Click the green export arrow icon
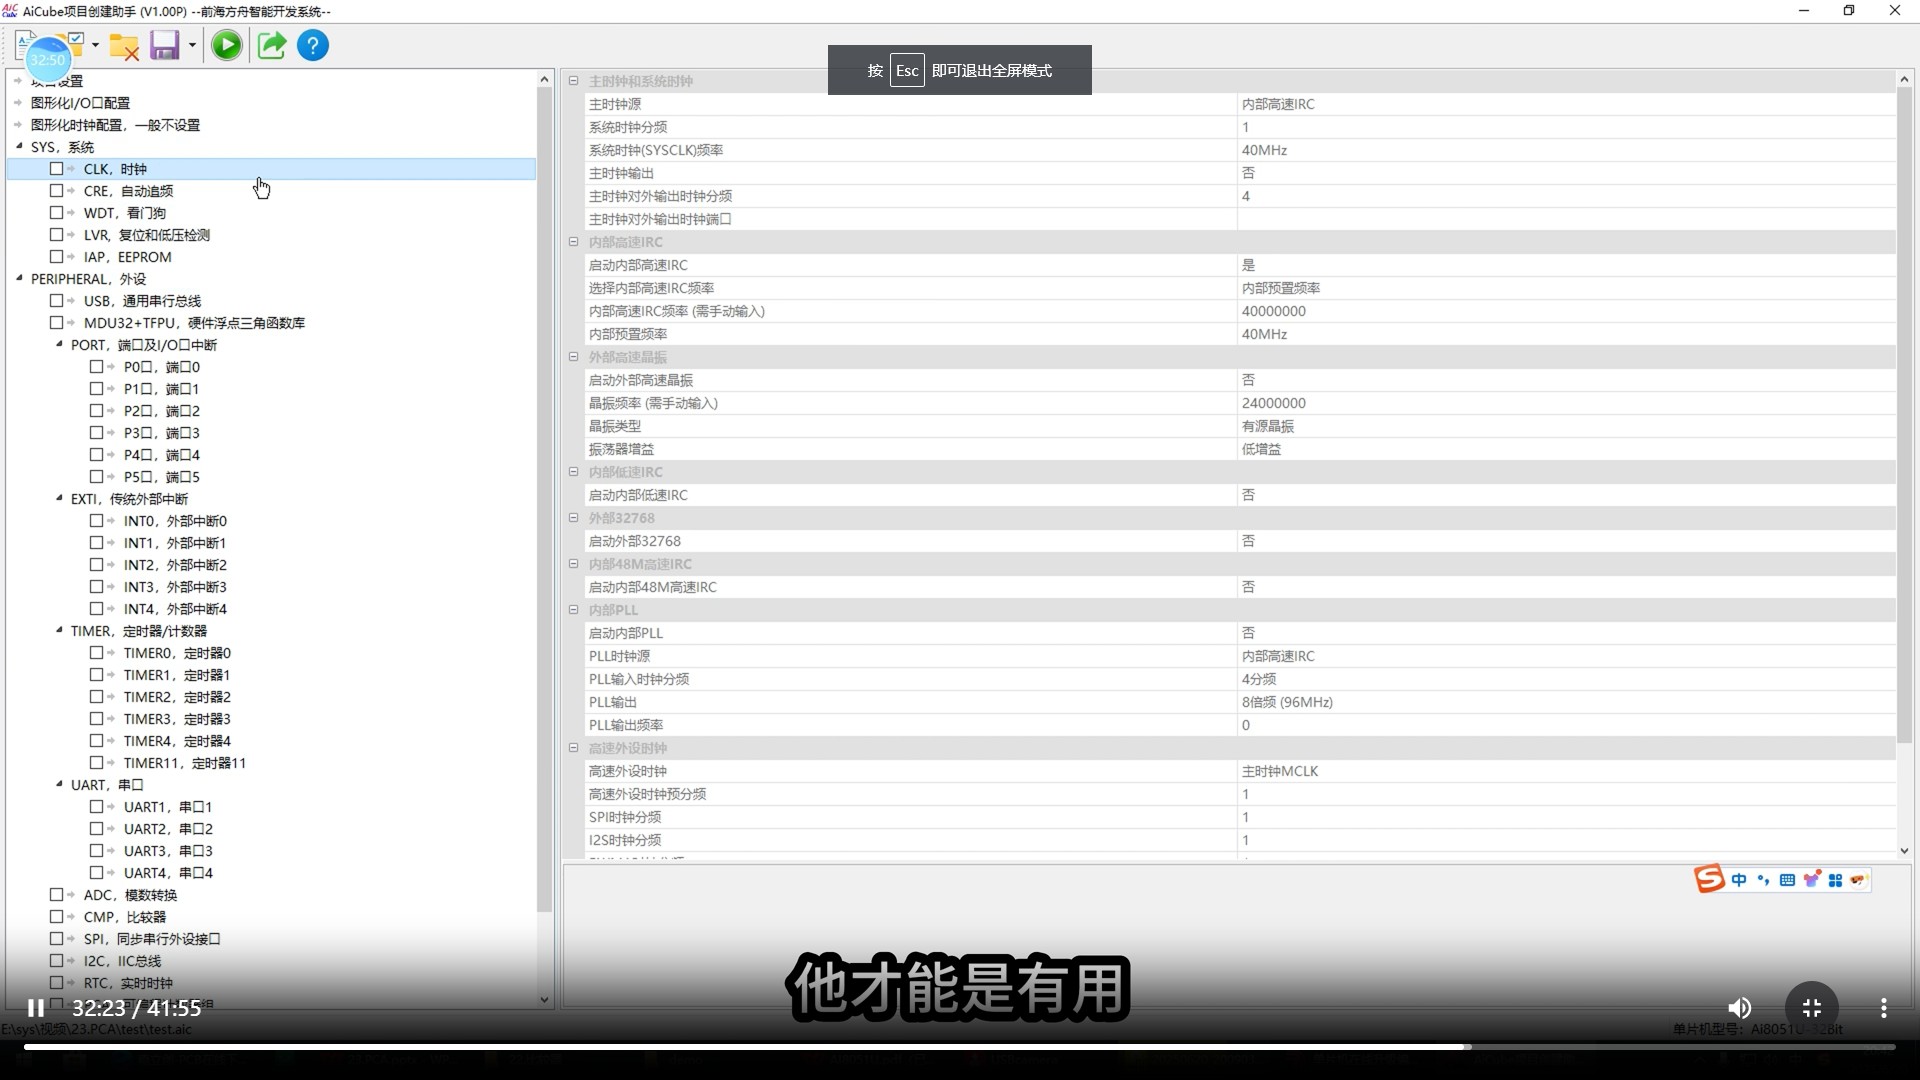Screen dimensions: 1920x1080 click(x=271, y=46)
